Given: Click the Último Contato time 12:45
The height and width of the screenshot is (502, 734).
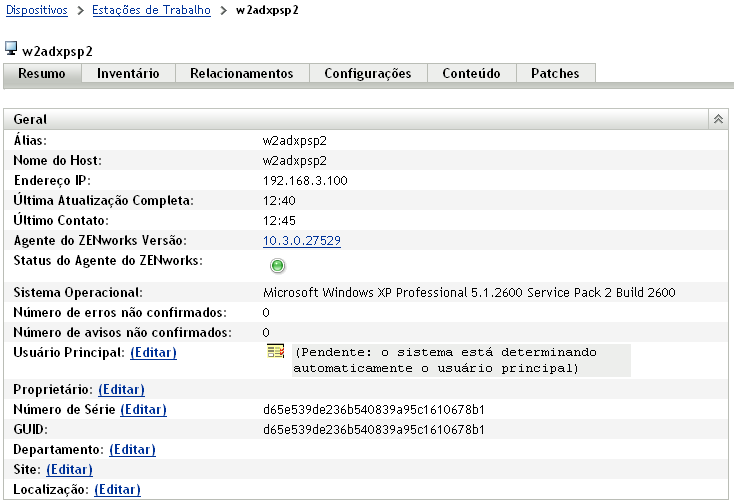Looking at the screenshot, I should (x=279, y=221).
